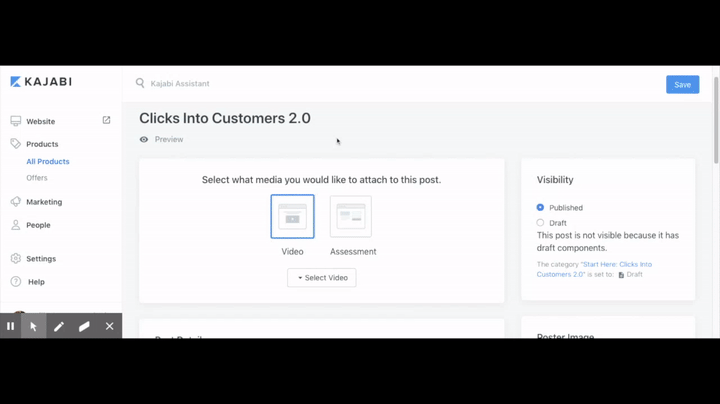Select the pen annotation tool
720x404 pixels.
click(59, 326)
